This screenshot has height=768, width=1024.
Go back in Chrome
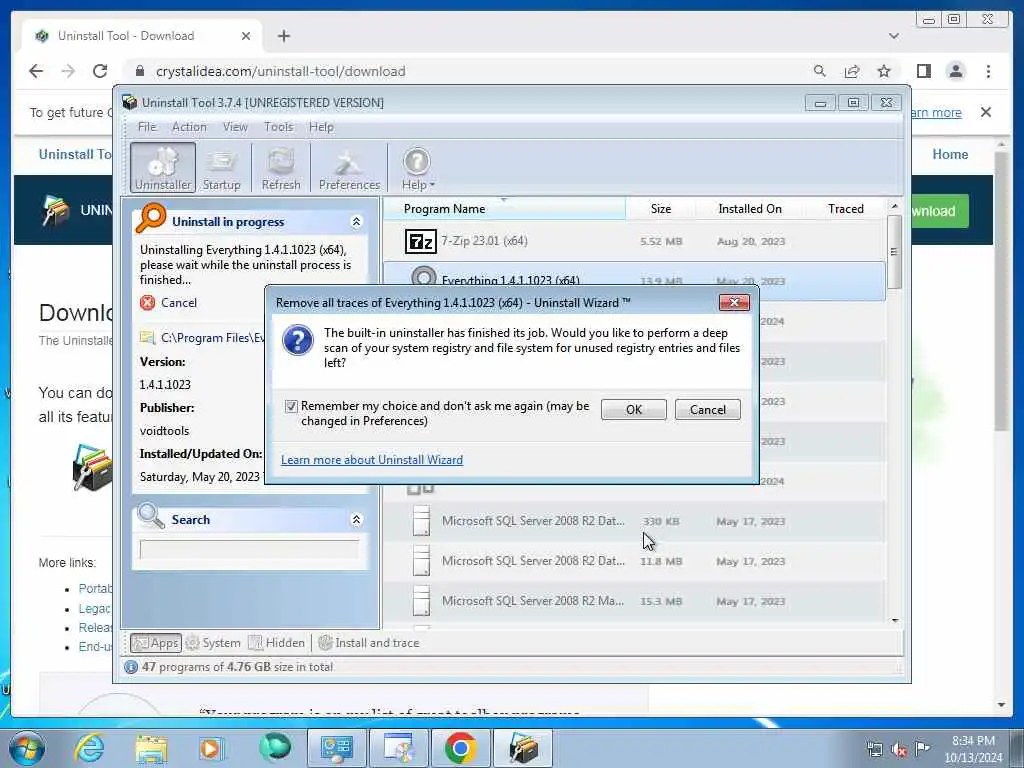[36, 71]
